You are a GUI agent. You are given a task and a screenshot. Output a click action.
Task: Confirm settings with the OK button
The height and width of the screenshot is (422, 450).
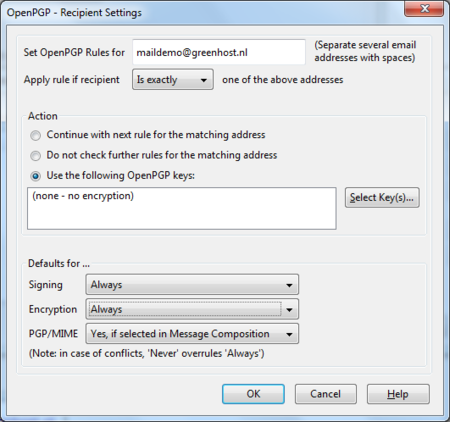[x=253, y=394]
